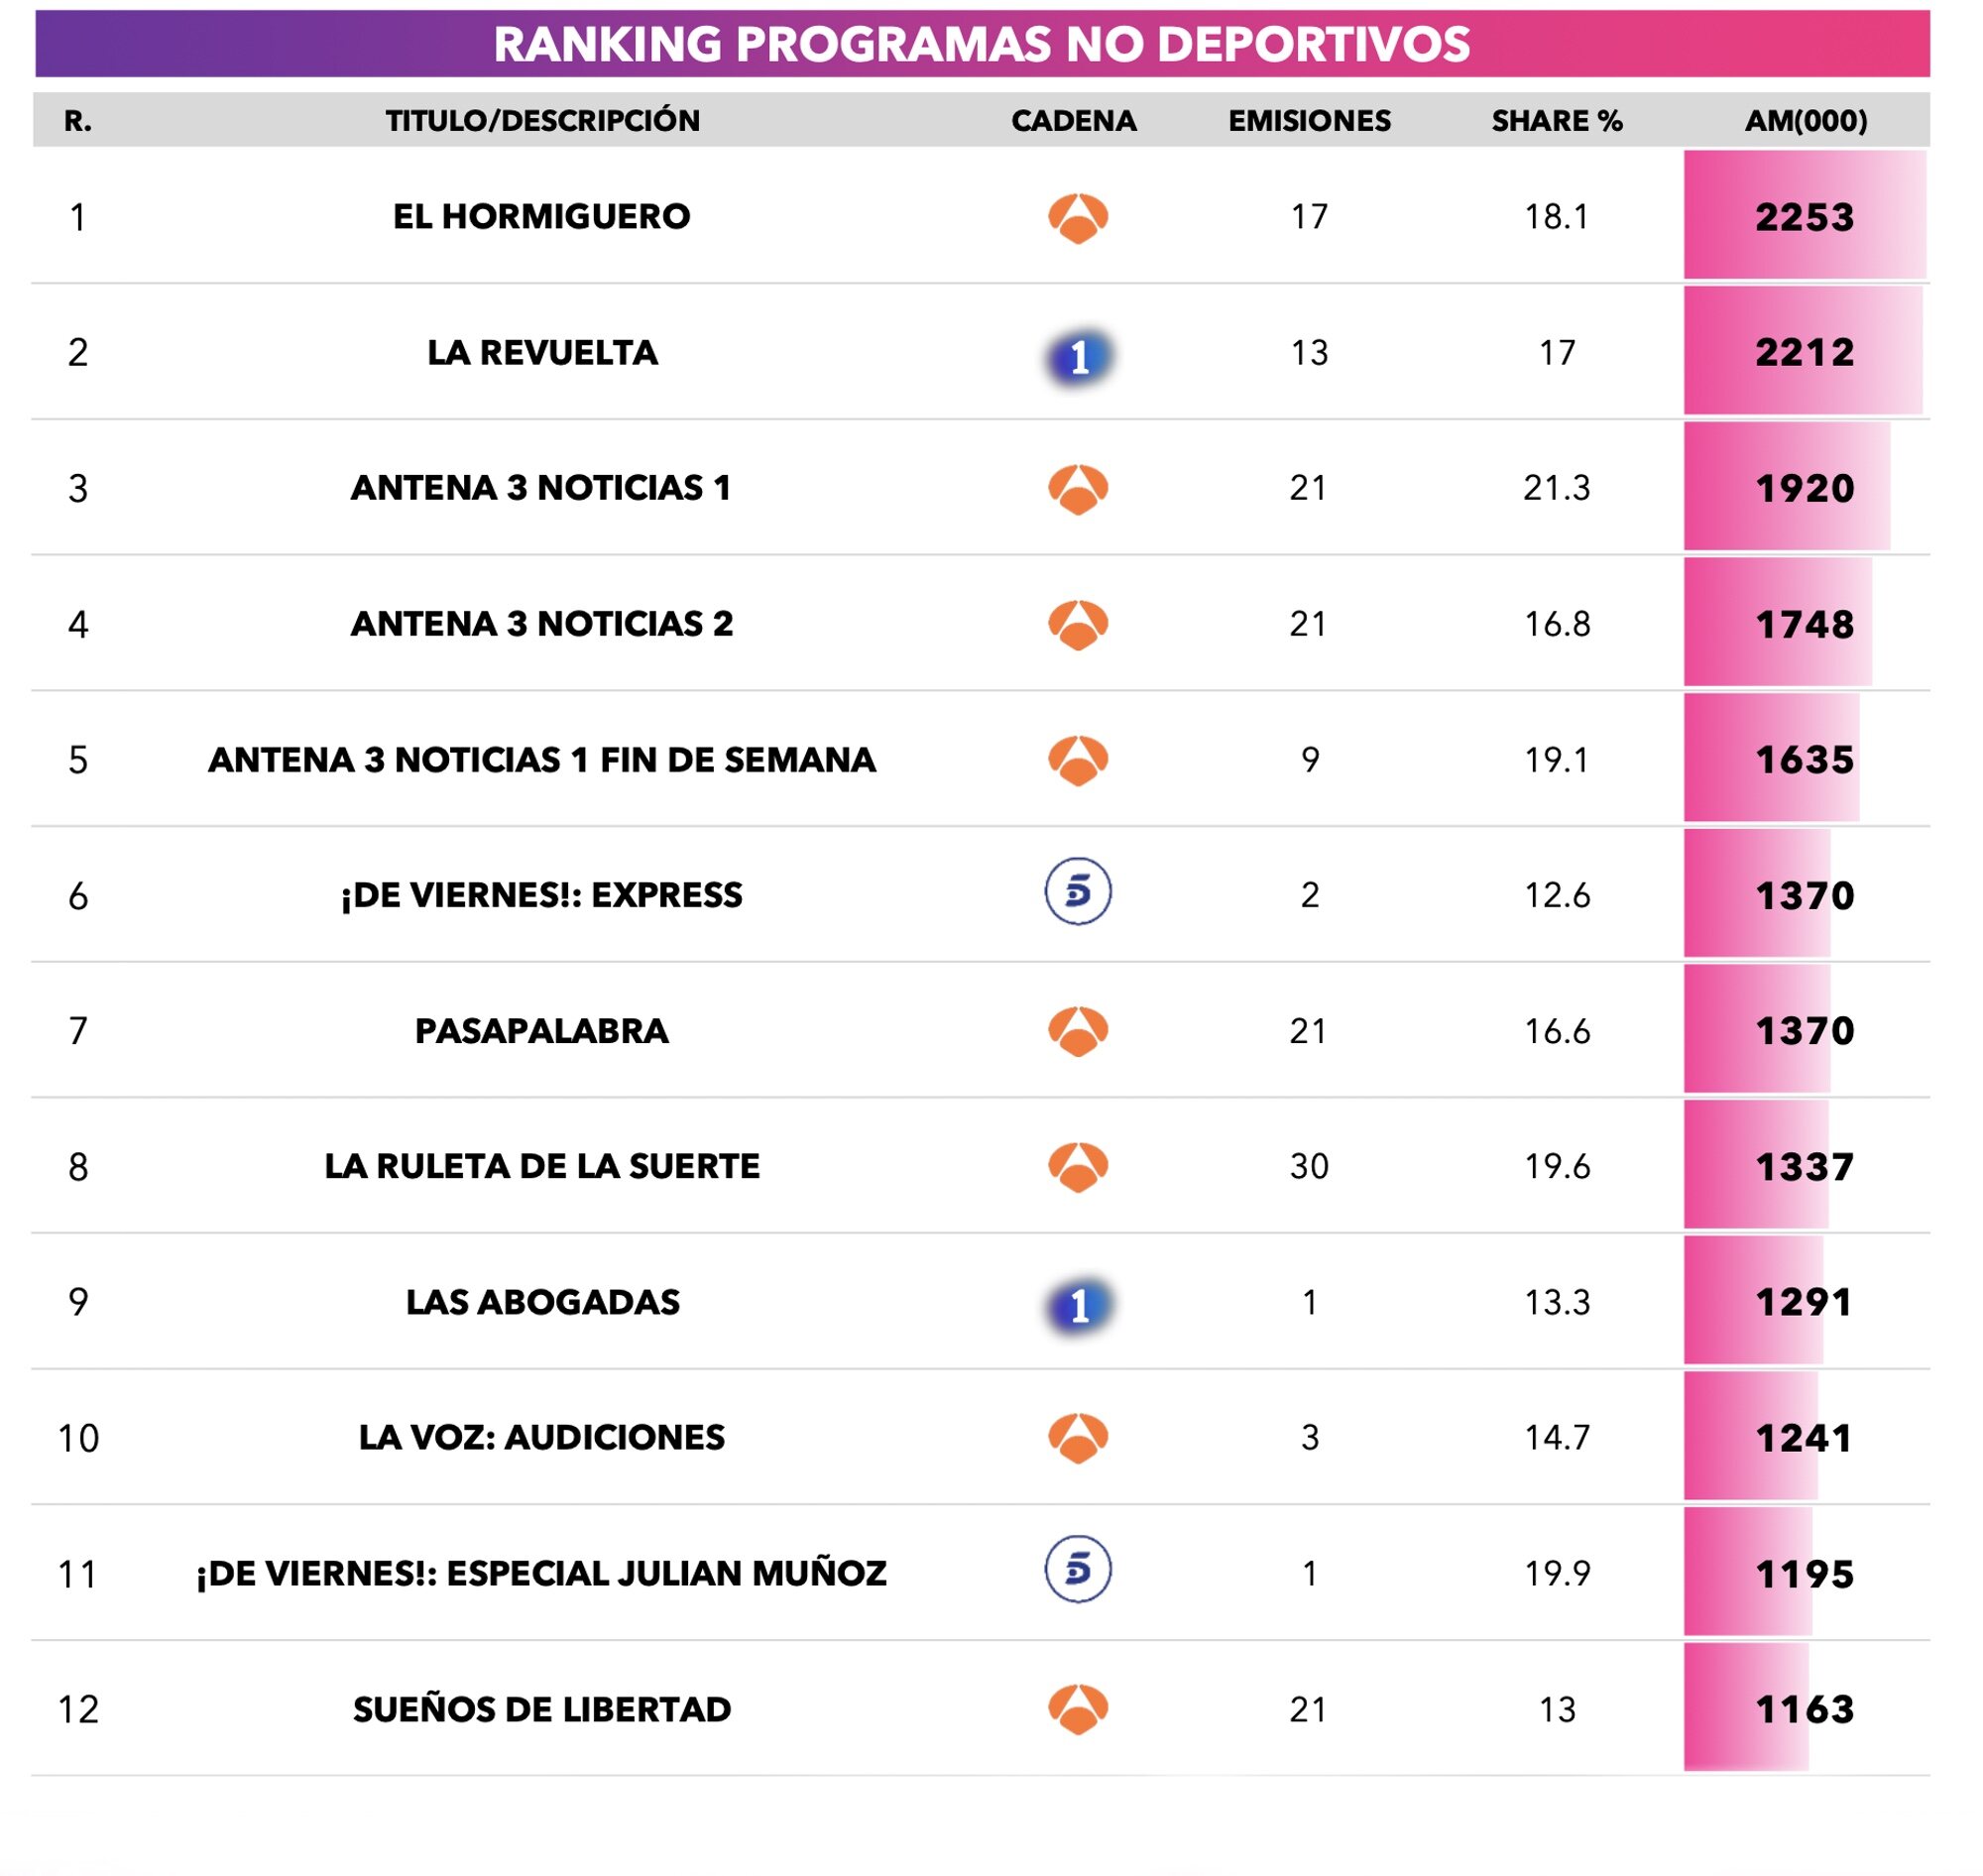Click the EL HORMIGUERO program title
Image resolution: width=1983 pixels, height=1876 pixels.
point(541,216)
